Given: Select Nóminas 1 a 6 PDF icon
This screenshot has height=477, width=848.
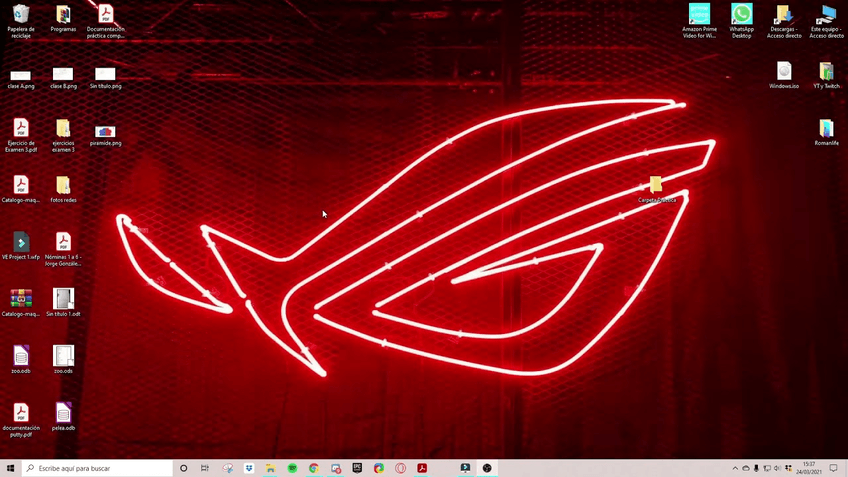Looking at the screenshot, I should pos(63,249).
